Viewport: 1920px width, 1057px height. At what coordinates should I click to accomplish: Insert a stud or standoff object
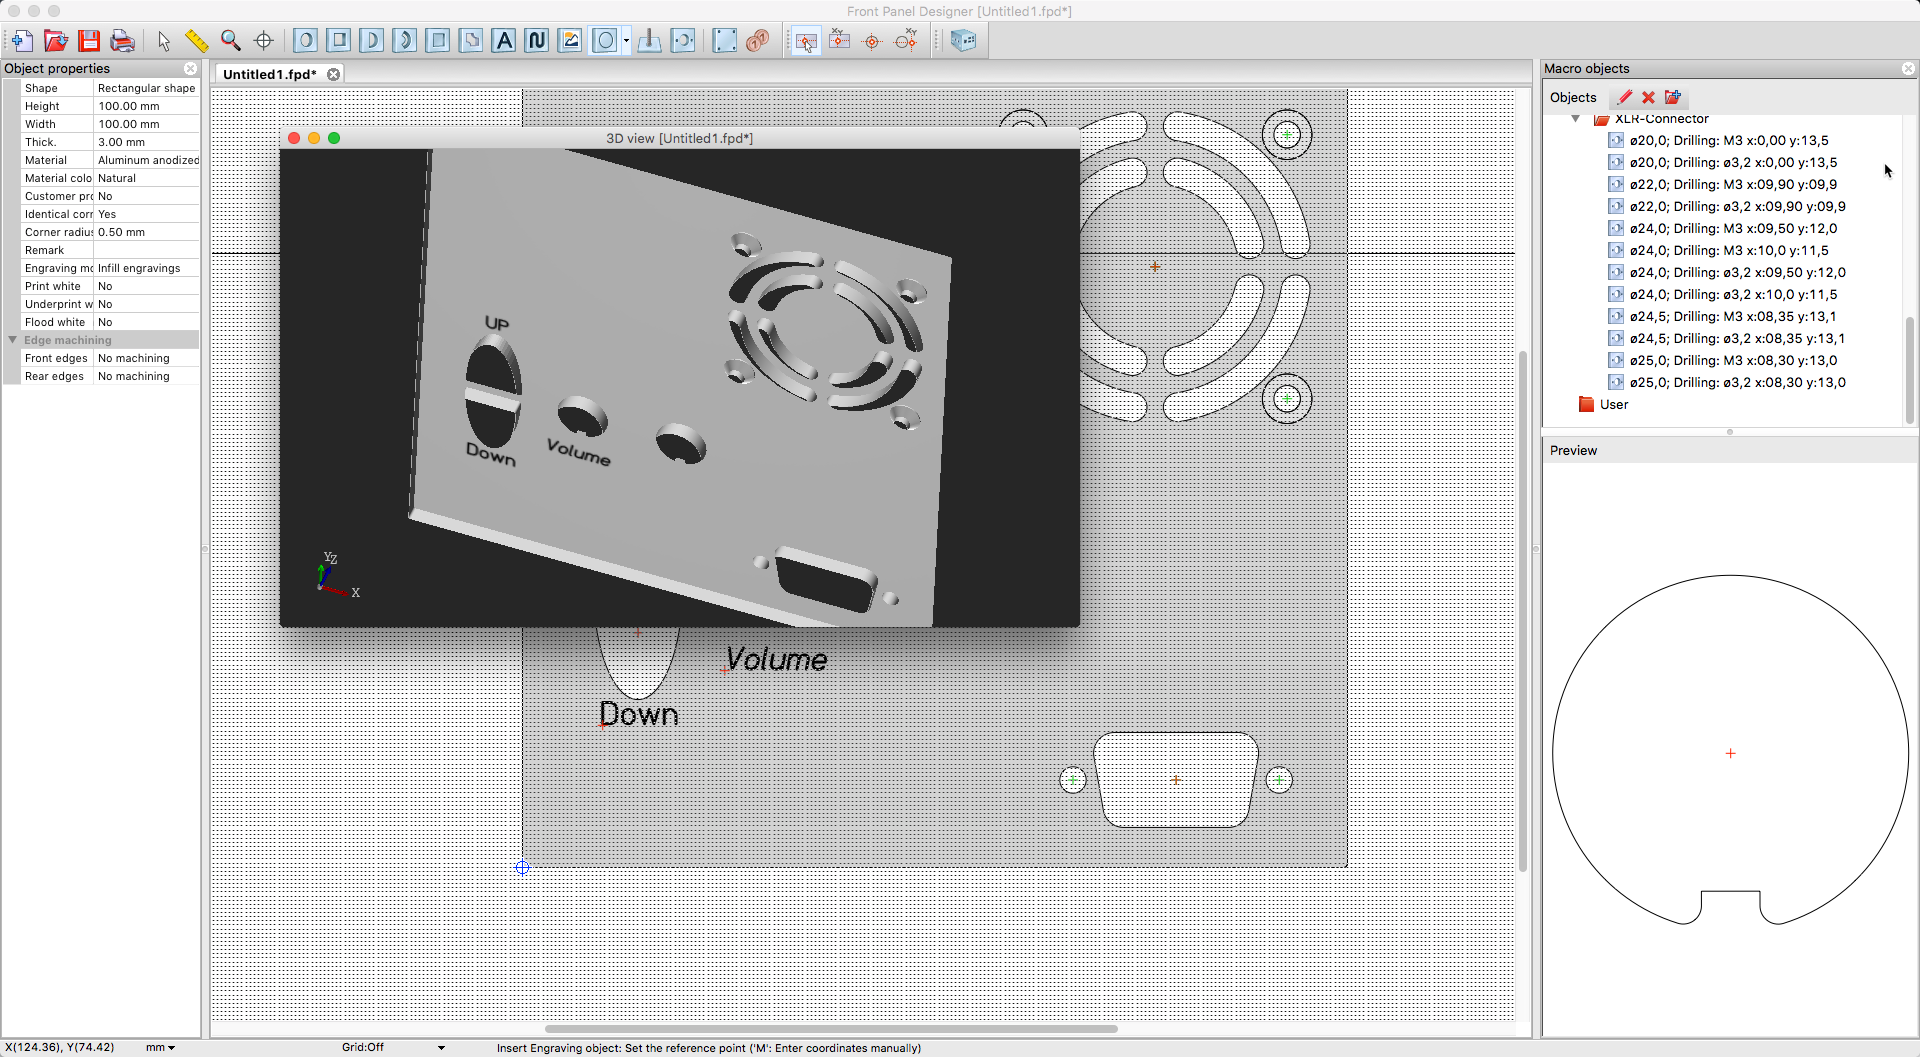click(x=650, y=41)
